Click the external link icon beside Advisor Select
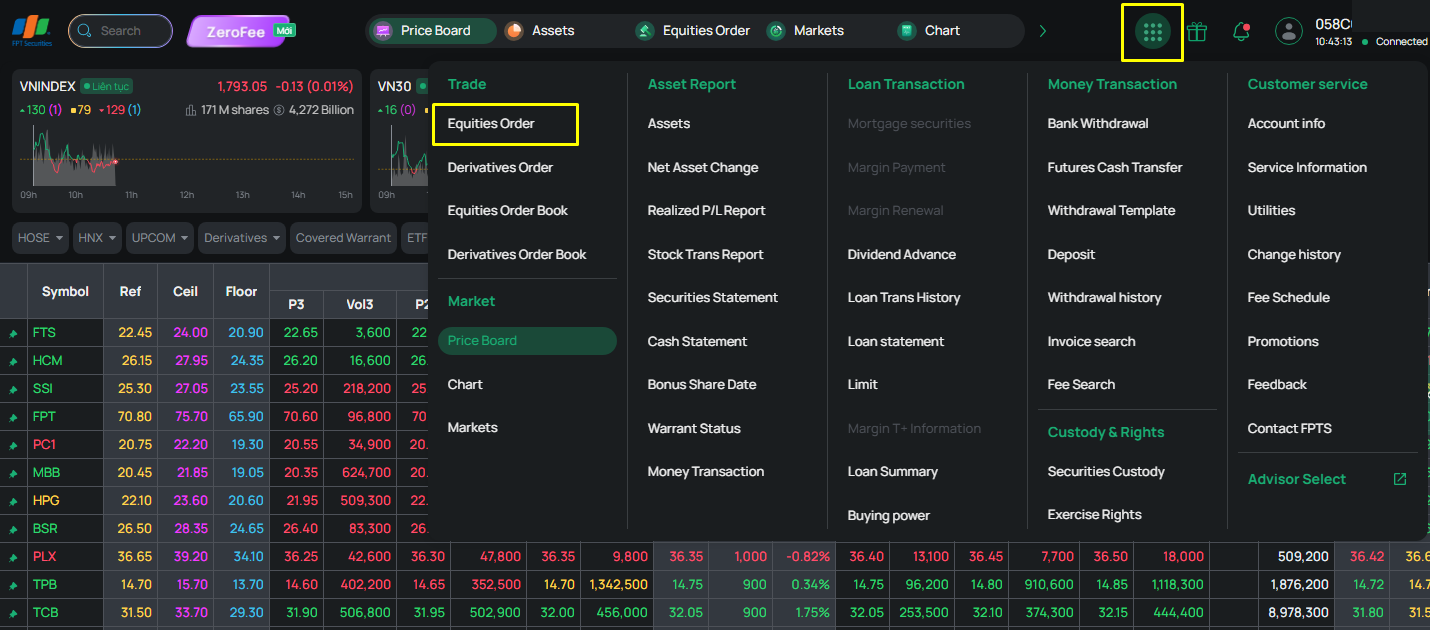 pos(1400,479)
